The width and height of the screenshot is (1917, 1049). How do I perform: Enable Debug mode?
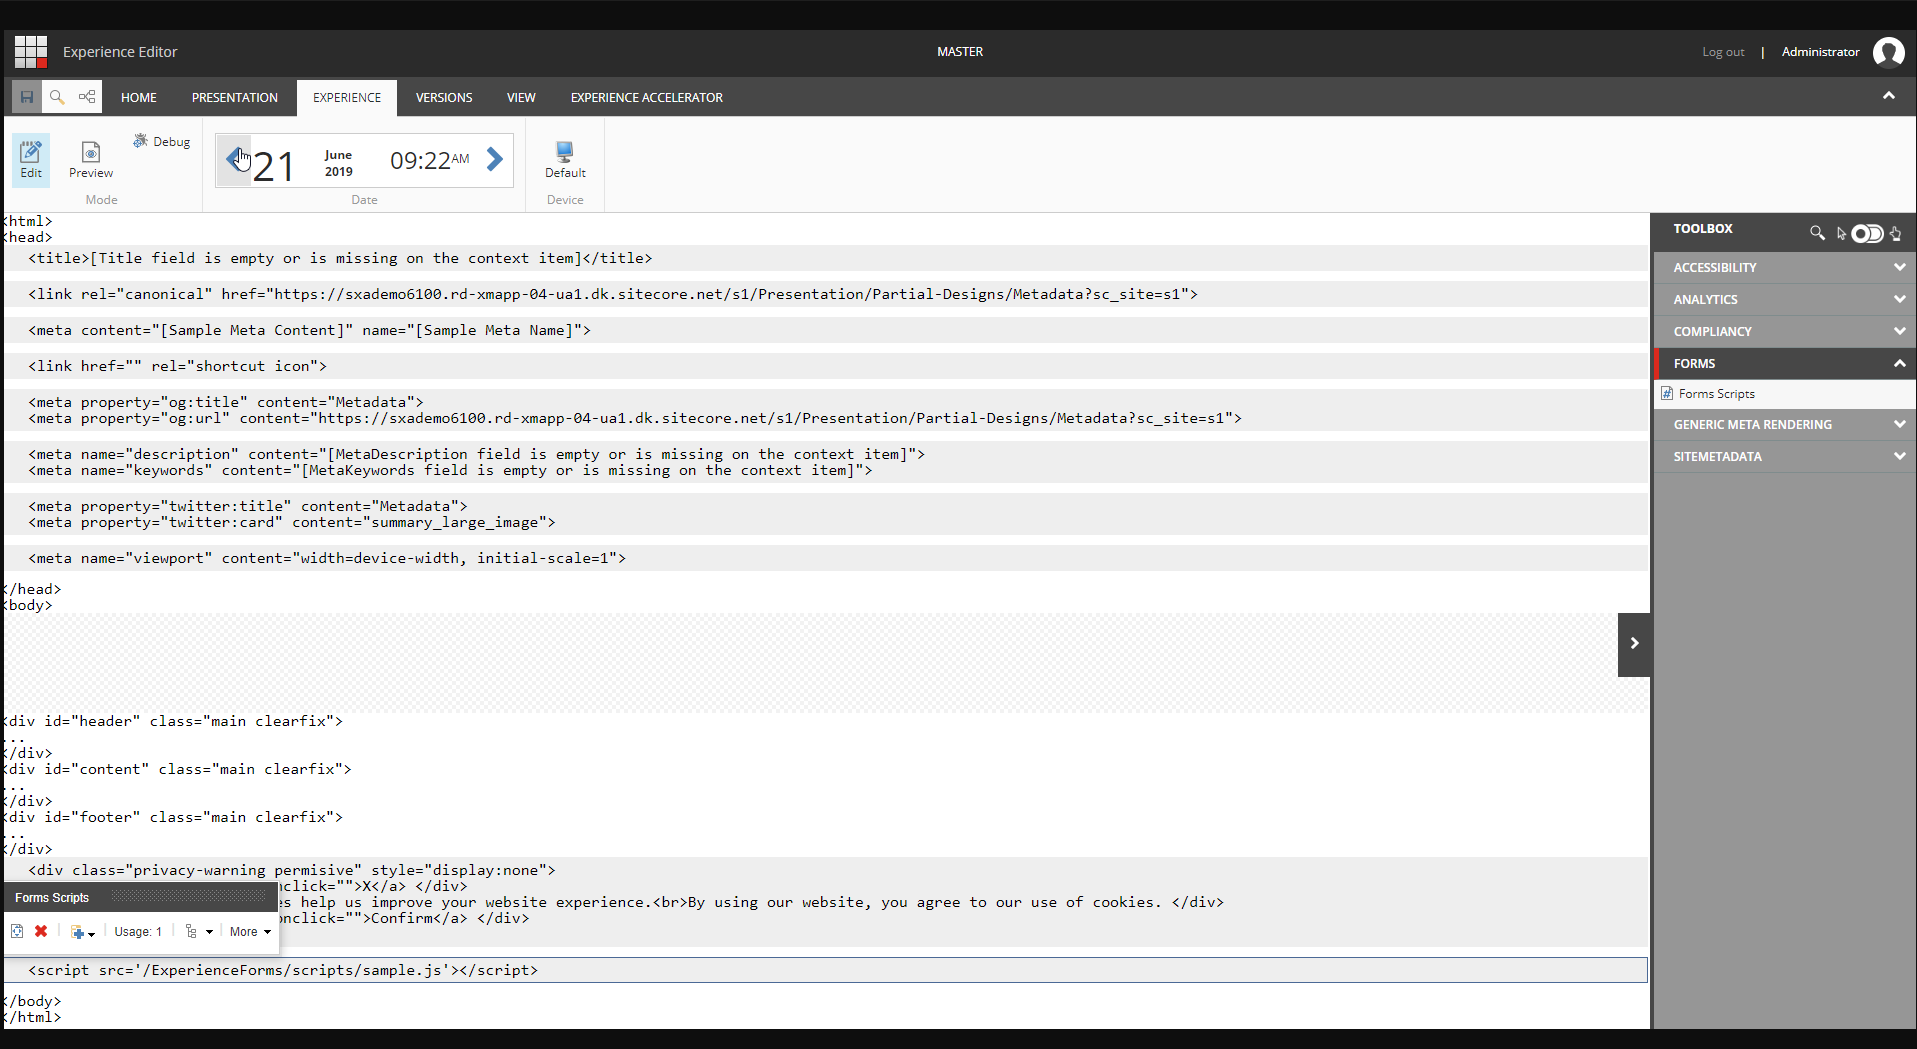[x=162, y=142]
